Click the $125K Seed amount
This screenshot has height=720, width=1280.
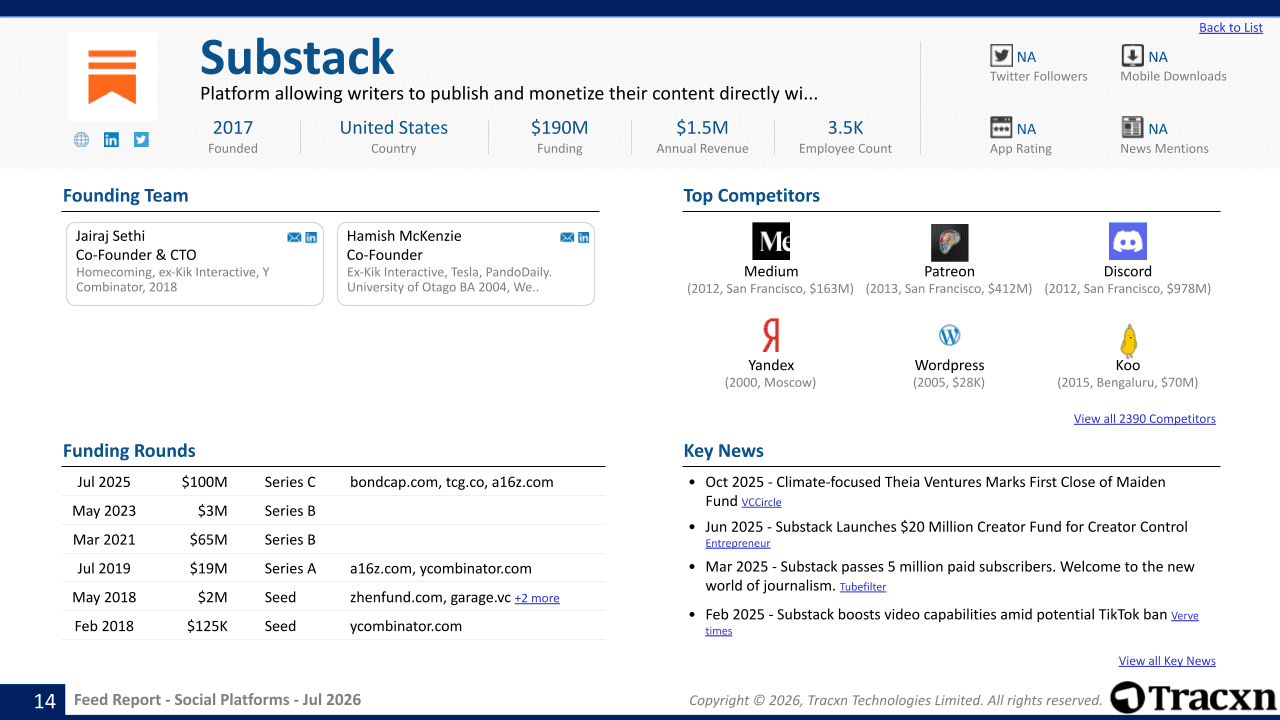pos(207,627)
